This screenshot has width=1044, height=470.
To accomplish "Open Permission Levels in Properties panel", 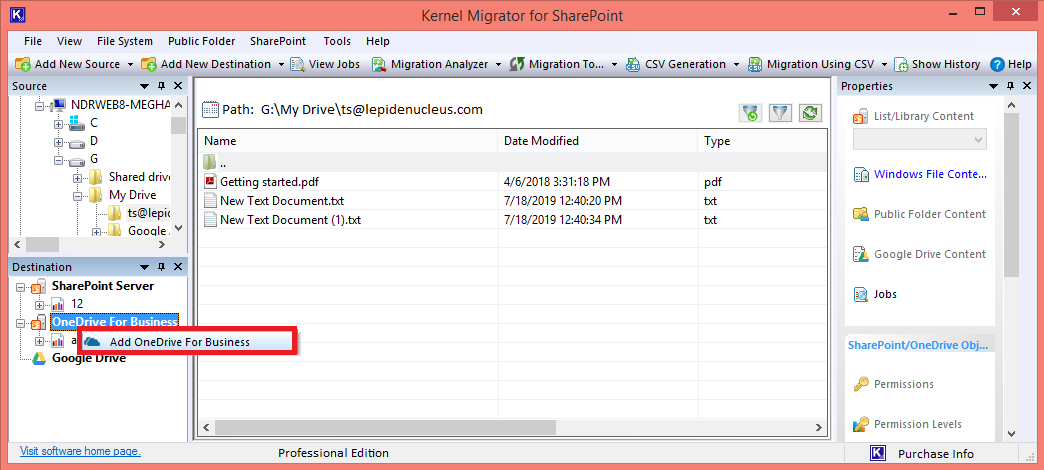I will tap(917, 424).
